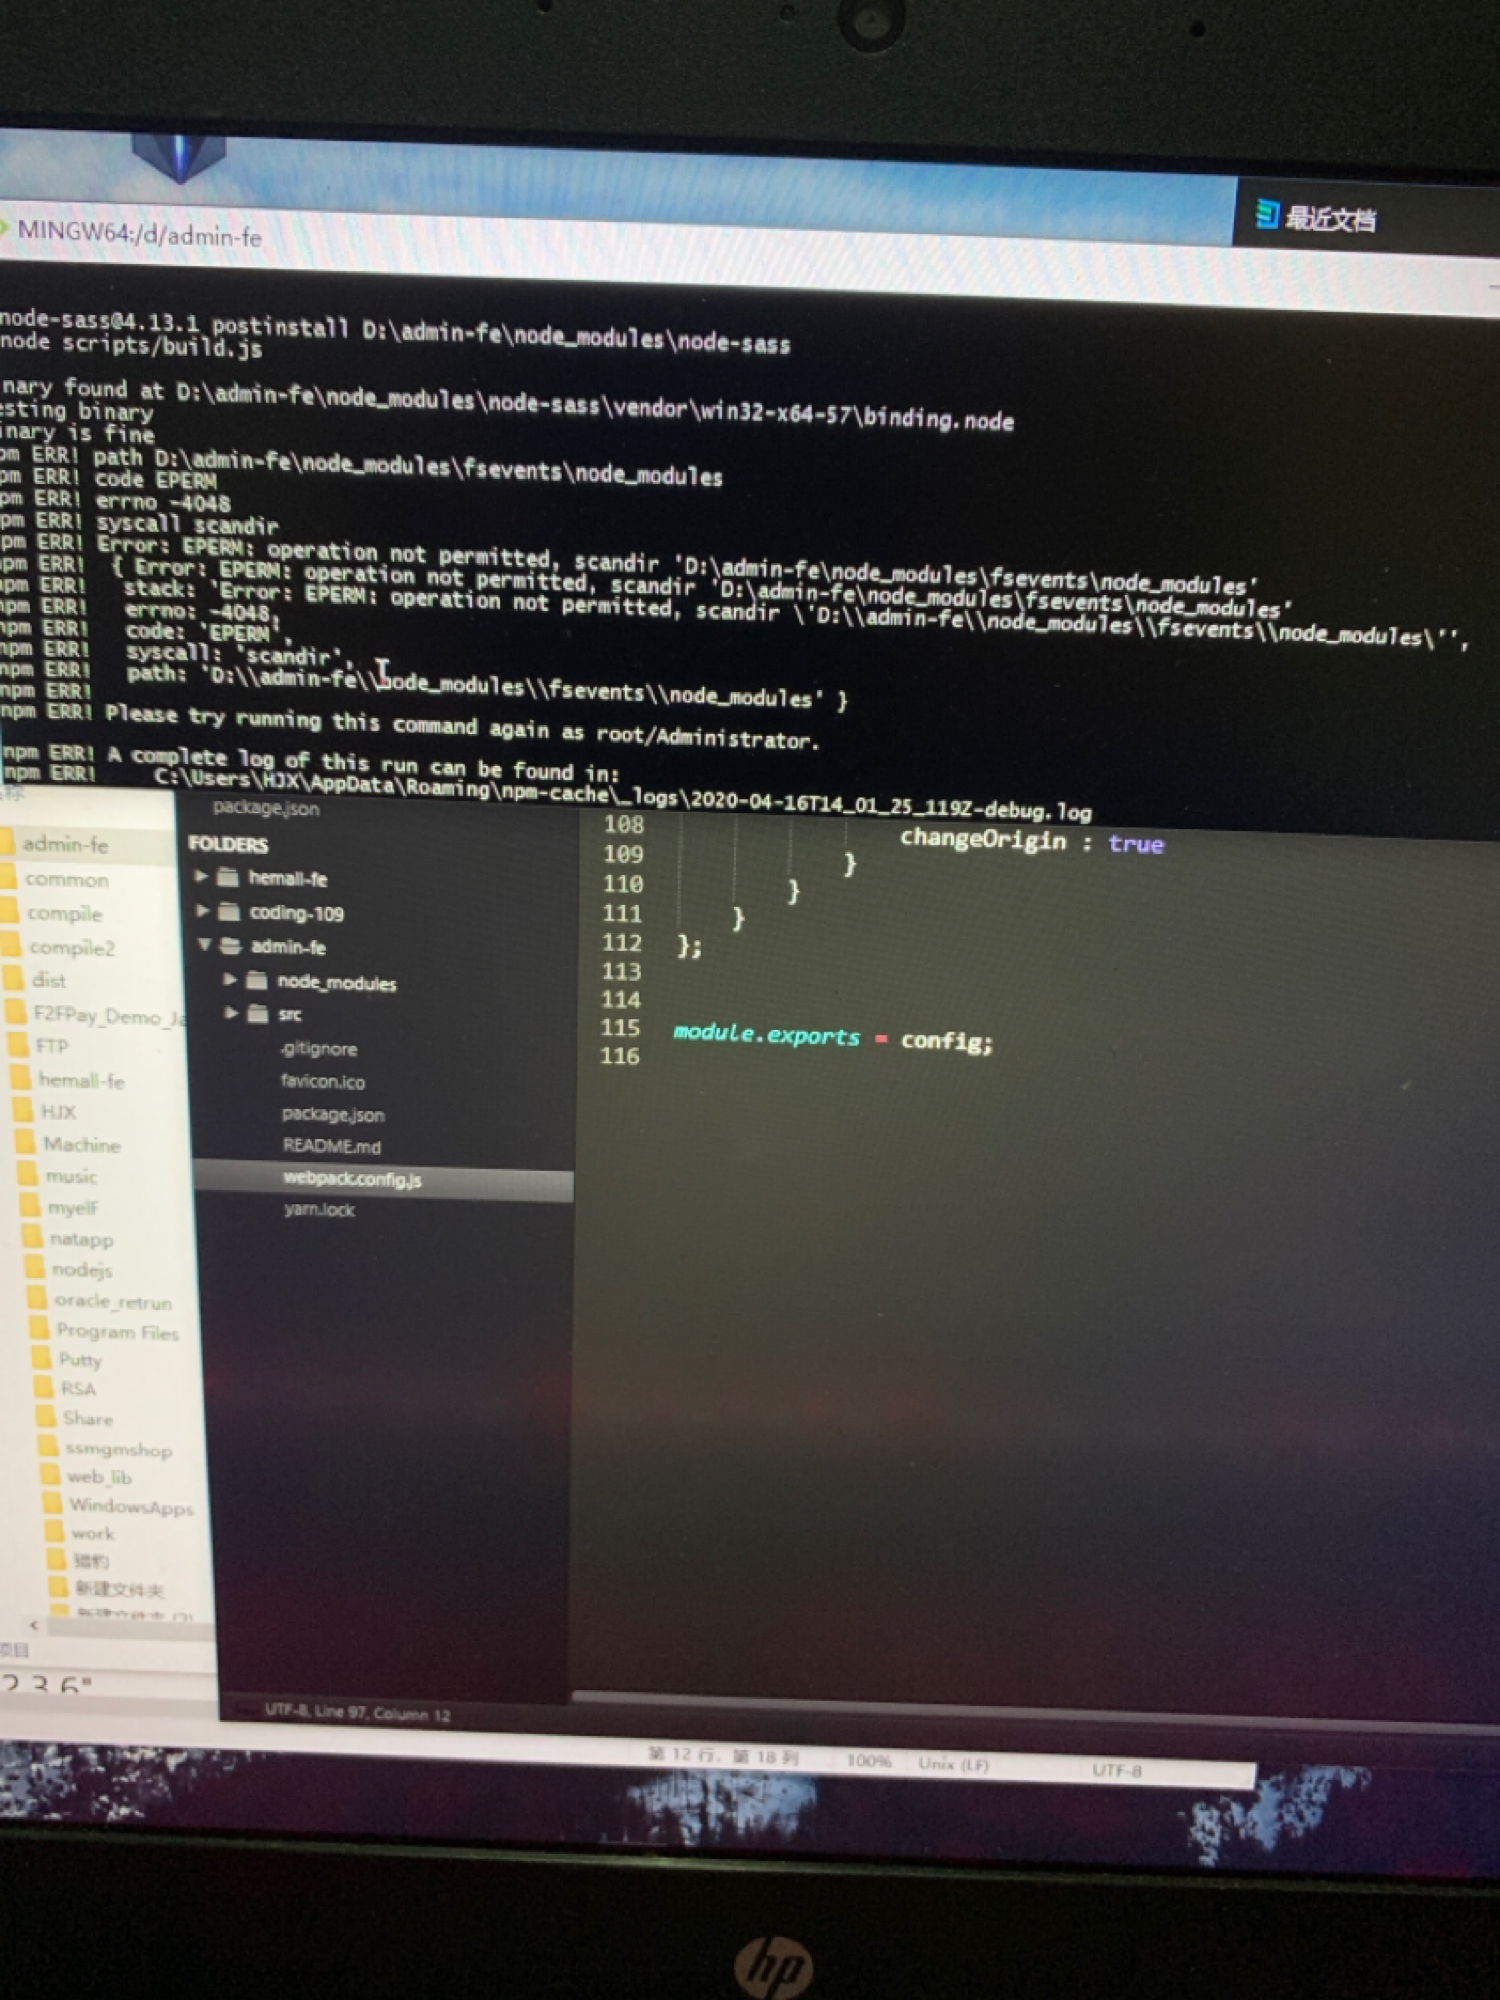Image resolution: width=1500 pixels, height=2000 pixels.
Task: Select the F2FPay_Demo folder in Explorer
Action: pyautogui.click(x=108, y=1016)
